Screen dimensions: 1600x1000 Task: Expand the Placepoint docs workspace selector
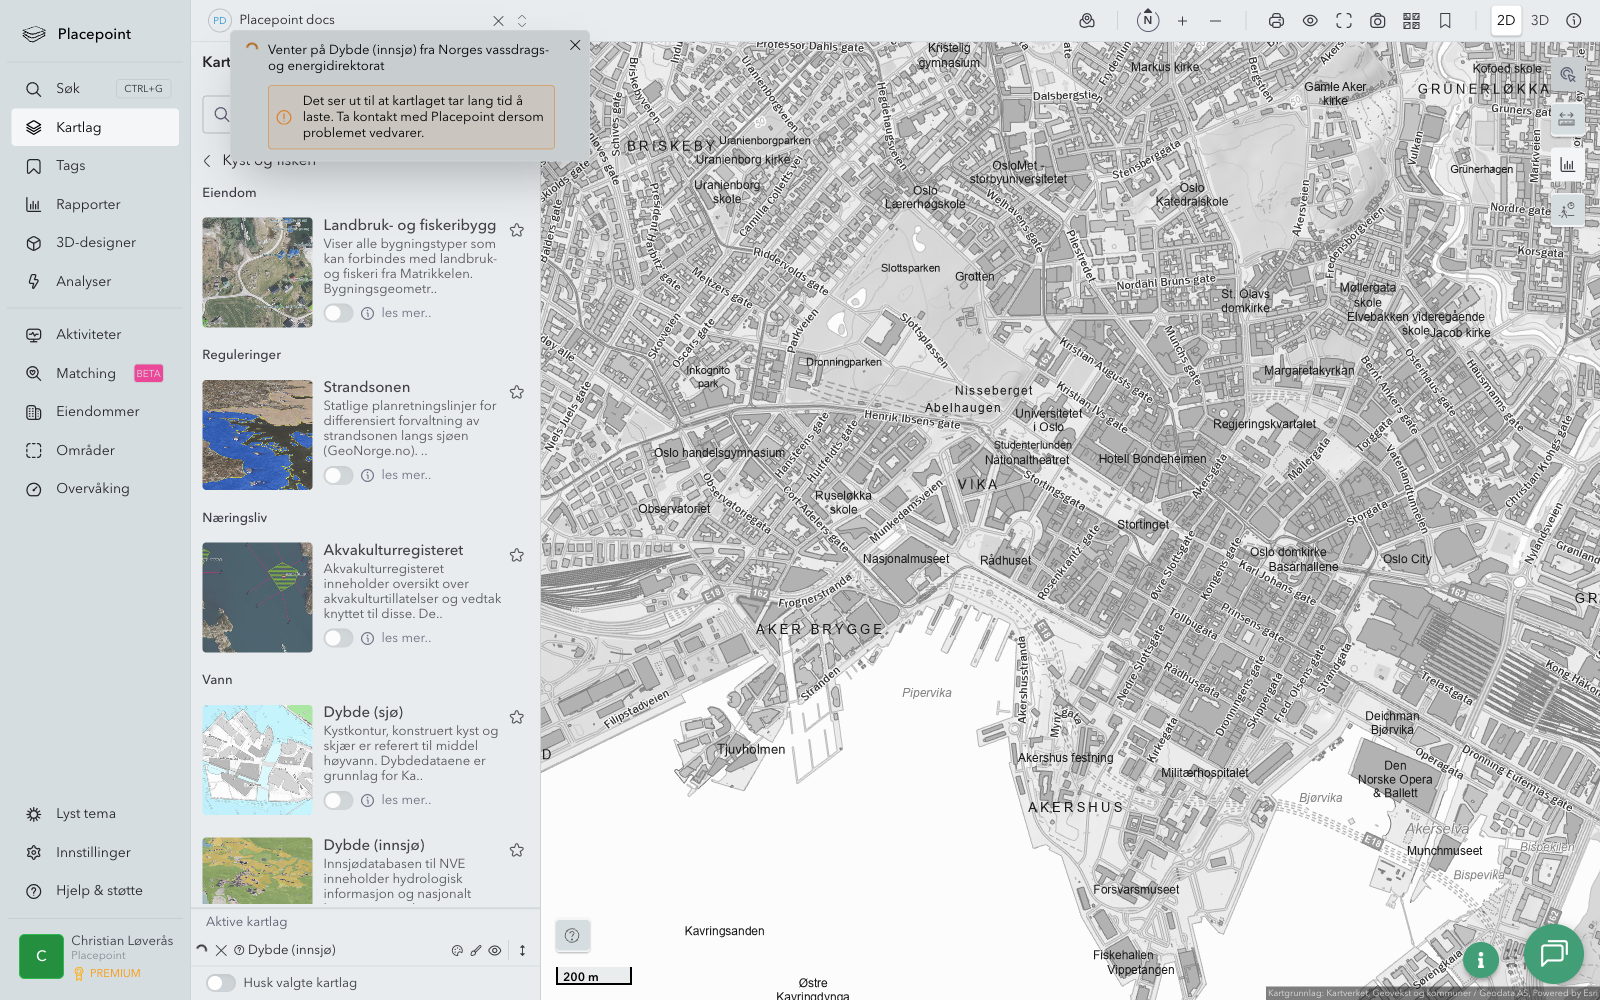[522, 21]
